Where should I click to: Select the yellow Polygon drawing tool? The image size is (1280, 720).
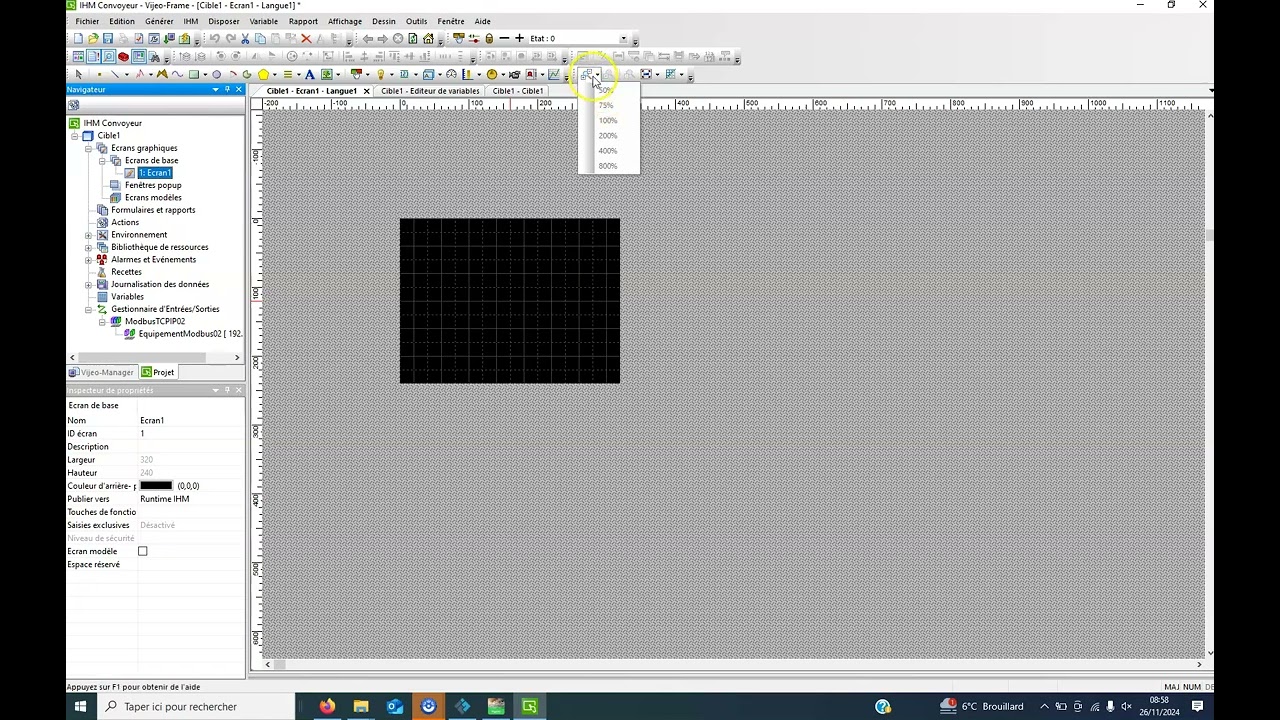(x=263, y=74)
